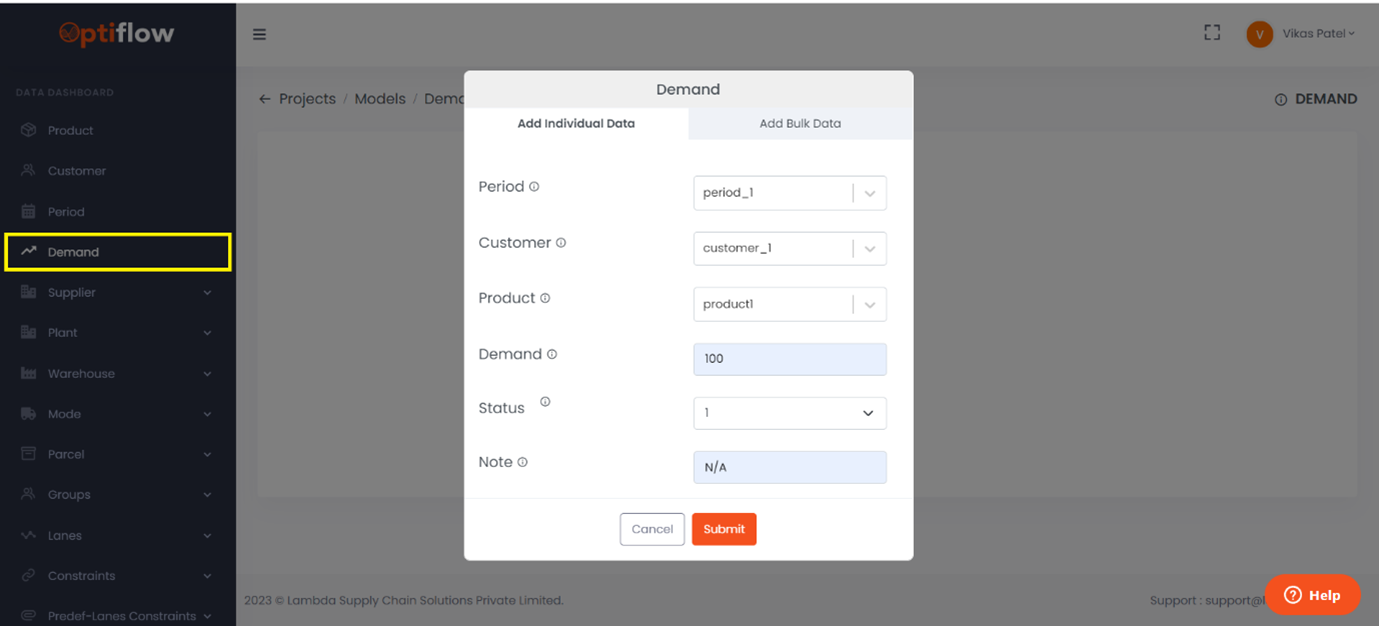Click the Product icon in sidebar
This screenshot has height=626, width=1379.
[29, 130]
